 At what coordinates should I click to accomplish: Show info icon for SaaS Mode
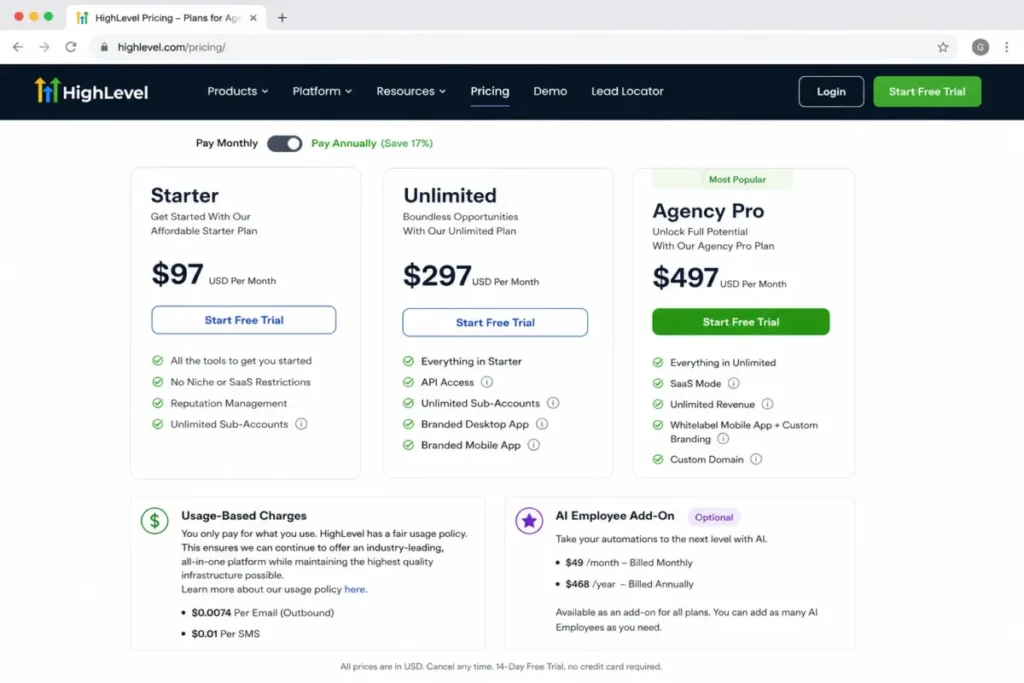[x=734, y=383]
